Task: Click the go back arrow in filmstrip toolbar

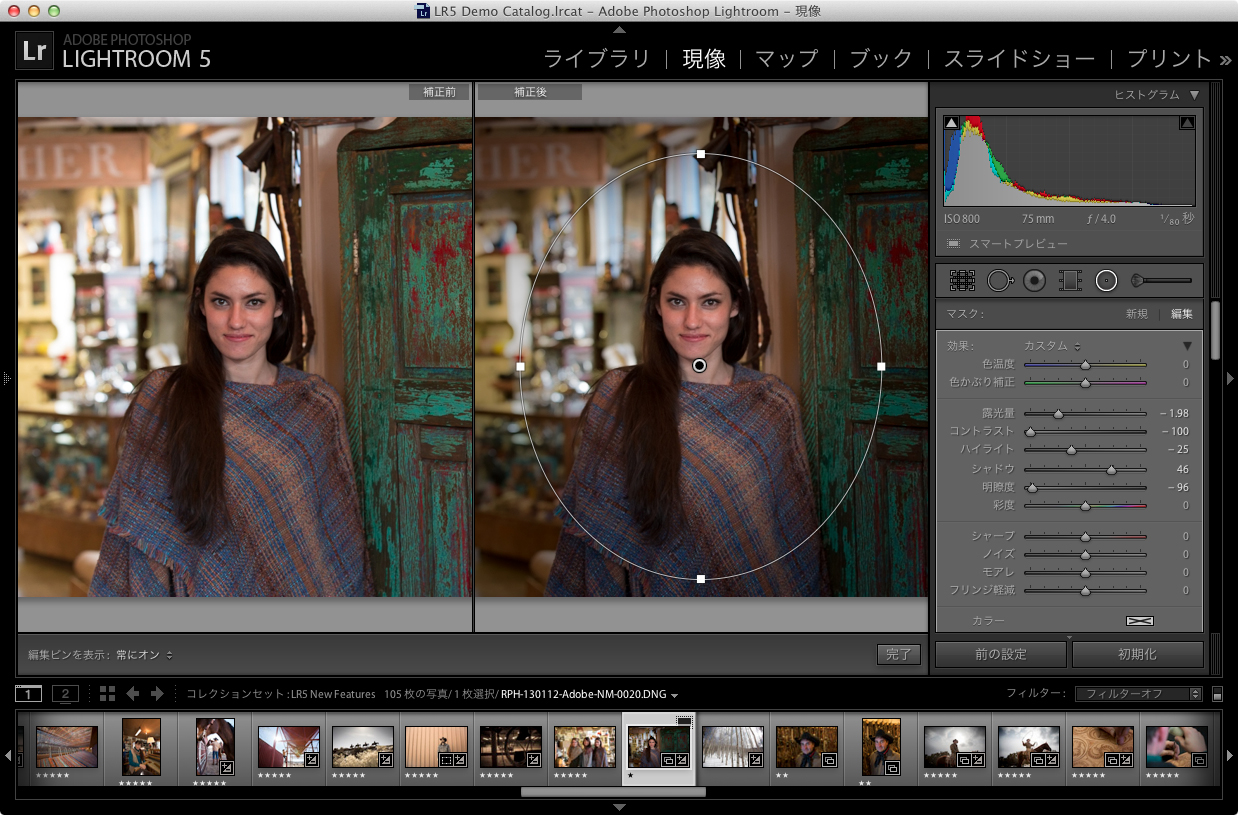Action: point(133,694)
